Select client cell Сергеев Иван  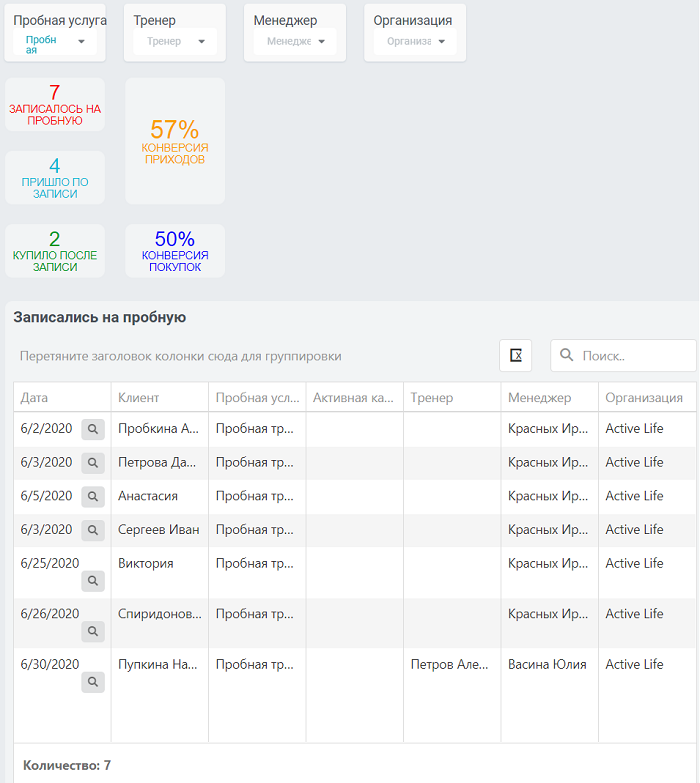tap(159, 529)
